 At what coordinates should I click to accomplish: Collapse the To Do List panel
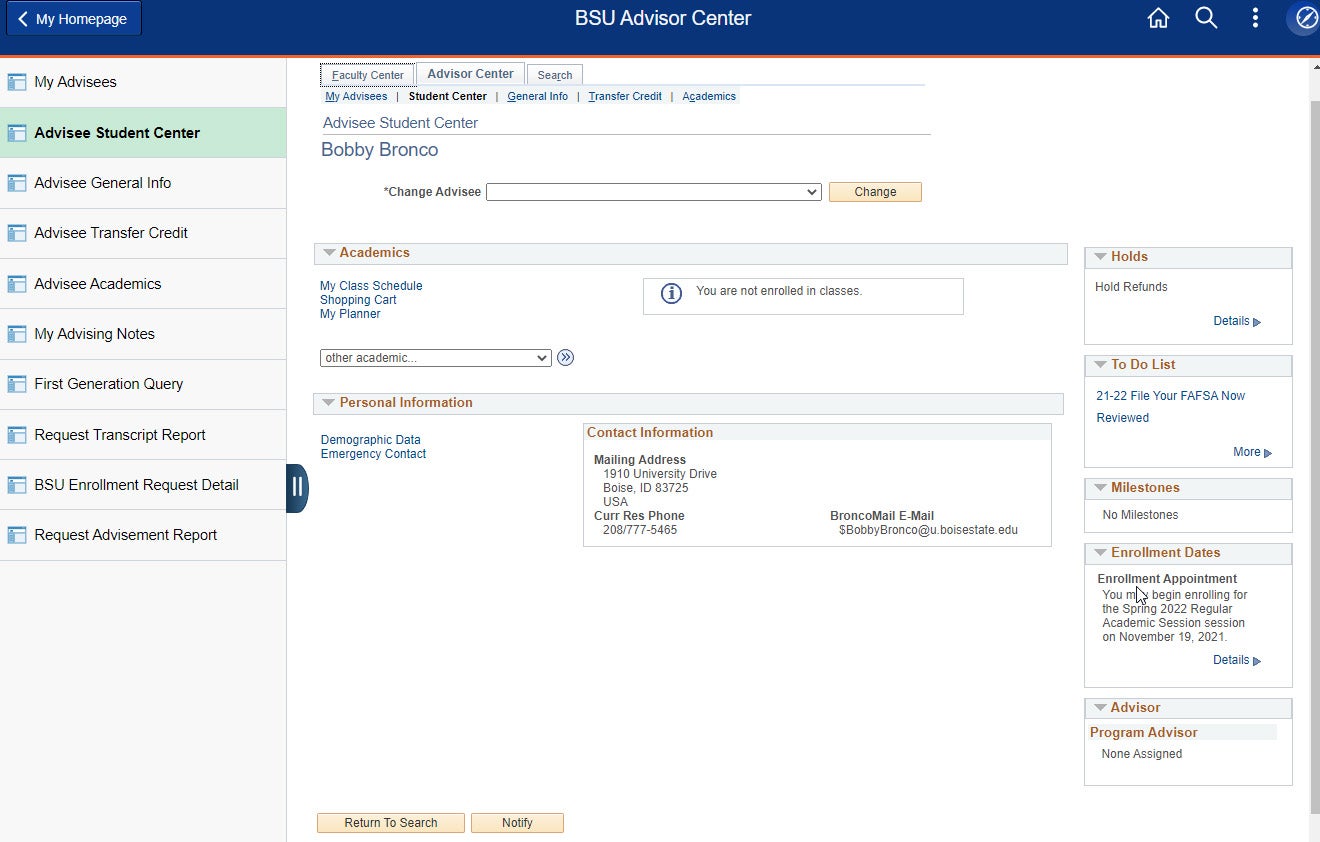pos(1100,365)
